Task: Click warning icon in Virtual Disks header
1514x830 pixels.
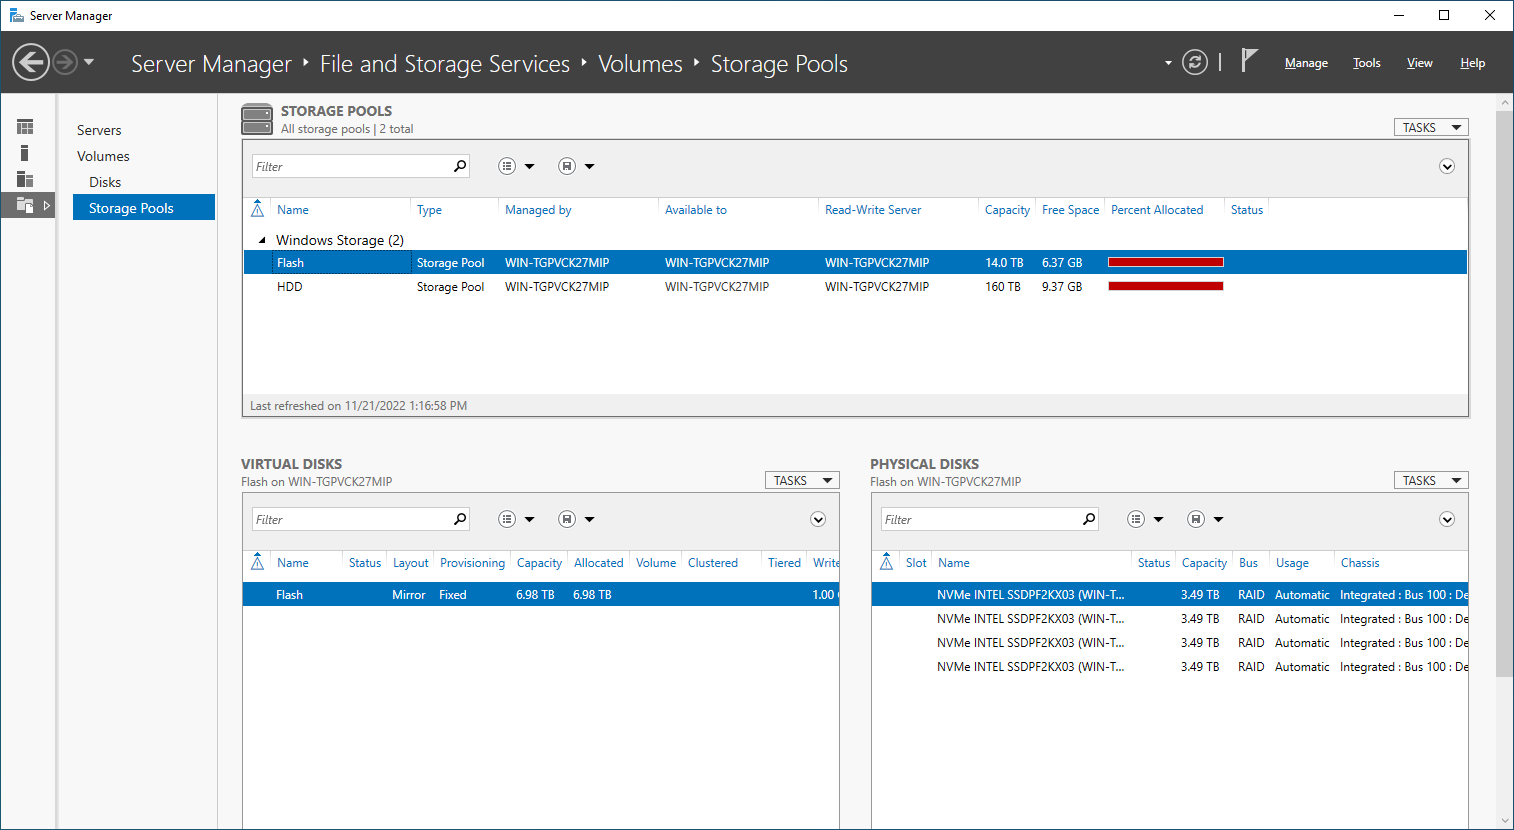Action: 257,562
